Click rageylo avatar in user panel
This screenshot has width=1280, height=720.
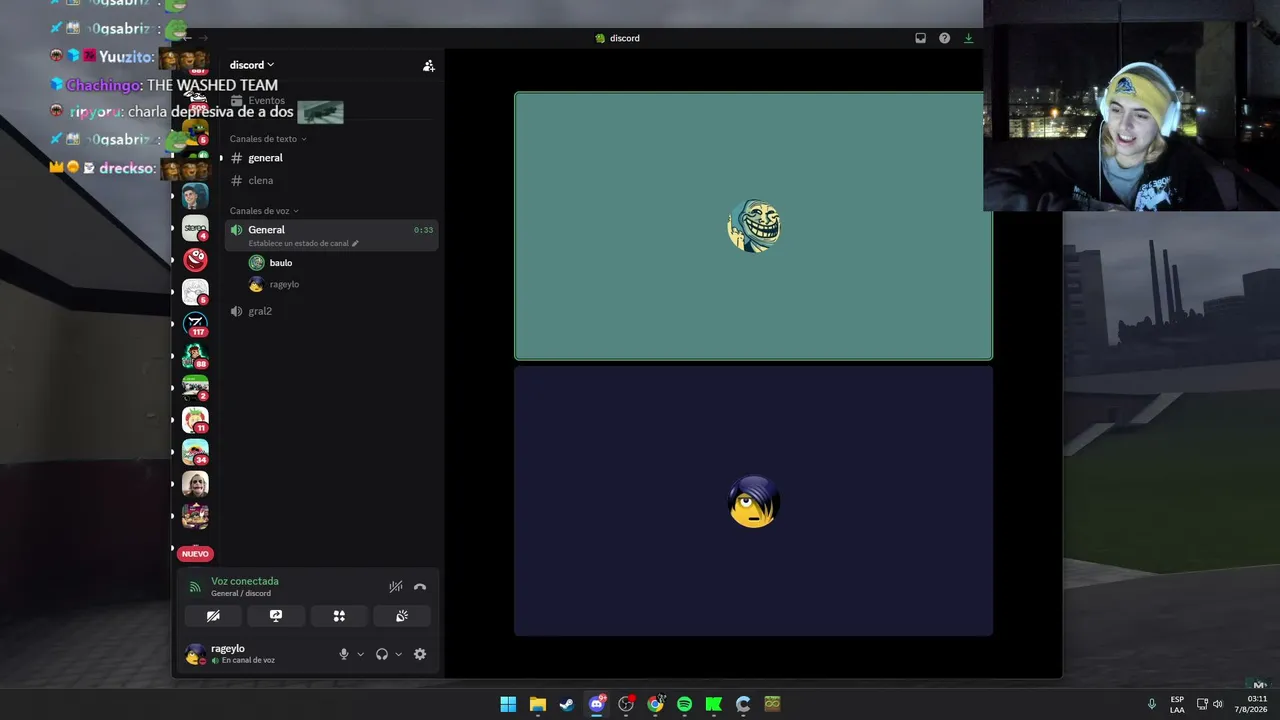pyautogui.click(x=195, y=654)
